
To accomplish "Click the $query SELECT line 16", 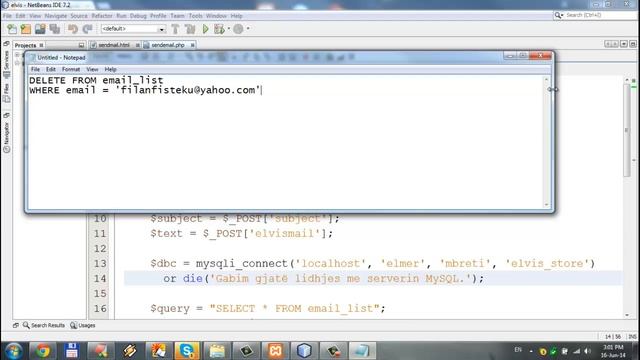I will (x=268, y=309).
